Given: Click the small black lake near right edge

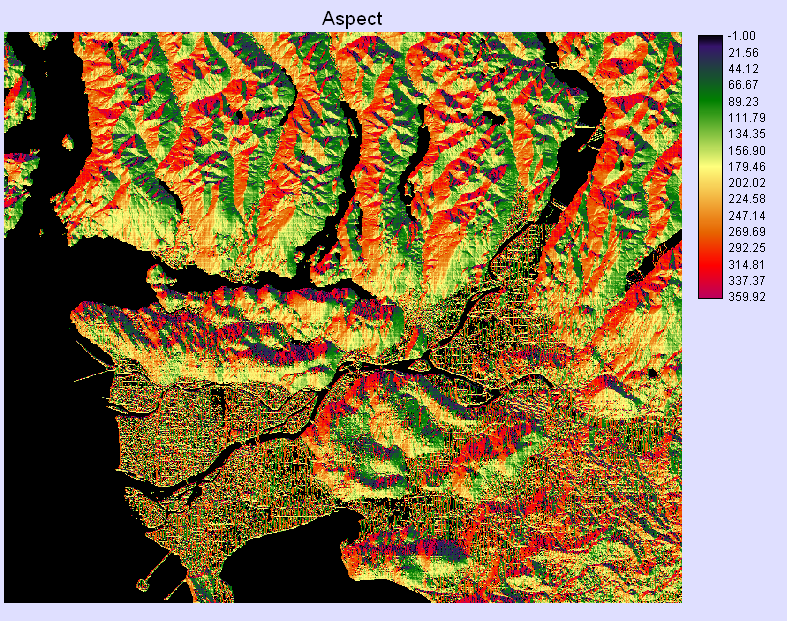Looking at the screenshot, I should pyautogui.click(x=653, y=373).
